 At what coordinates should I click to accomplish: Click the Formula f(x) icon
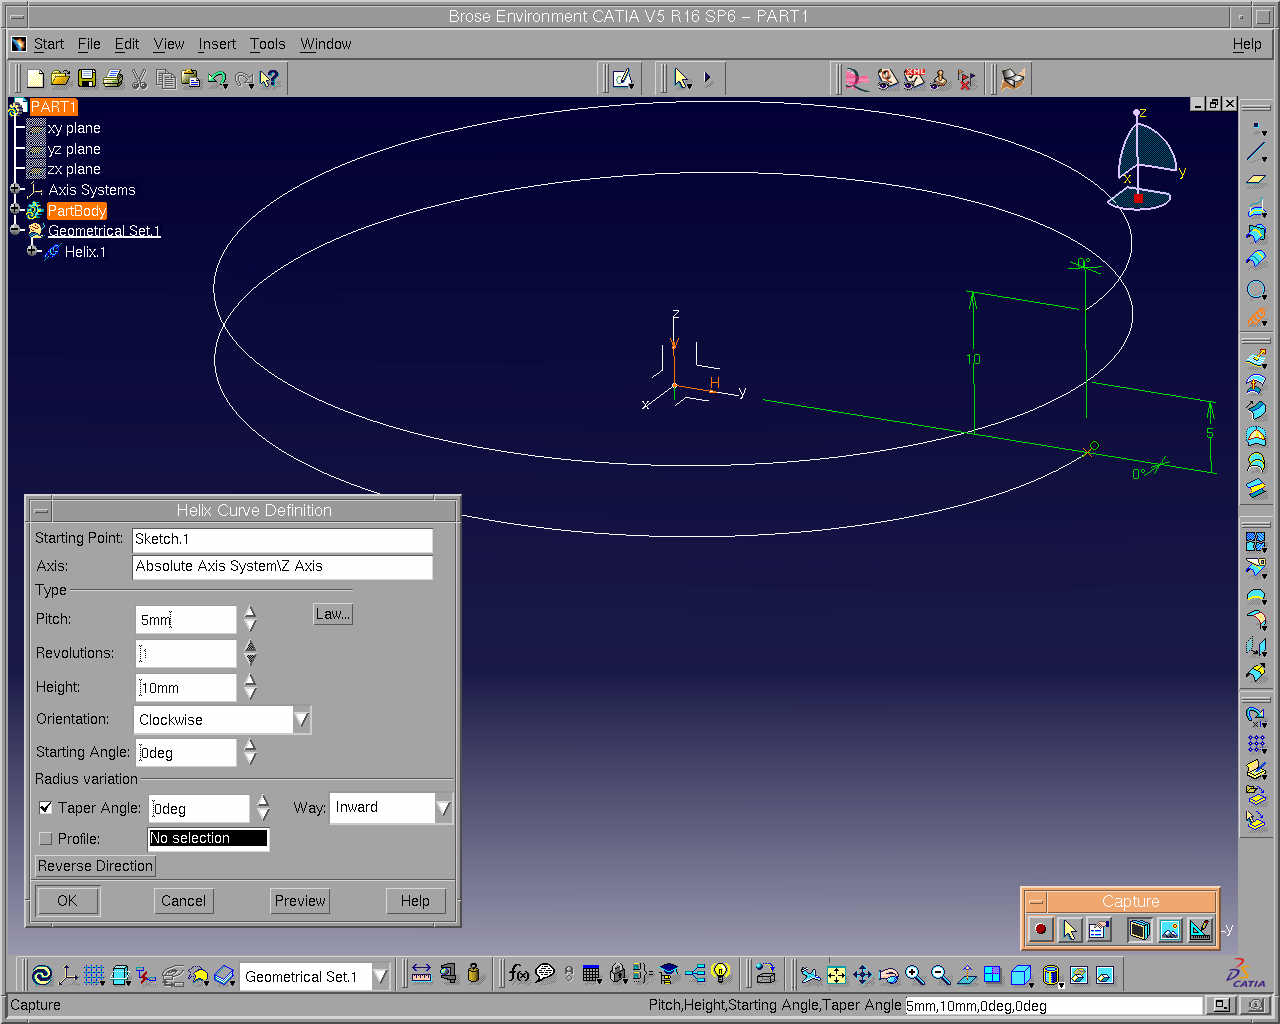519,973
